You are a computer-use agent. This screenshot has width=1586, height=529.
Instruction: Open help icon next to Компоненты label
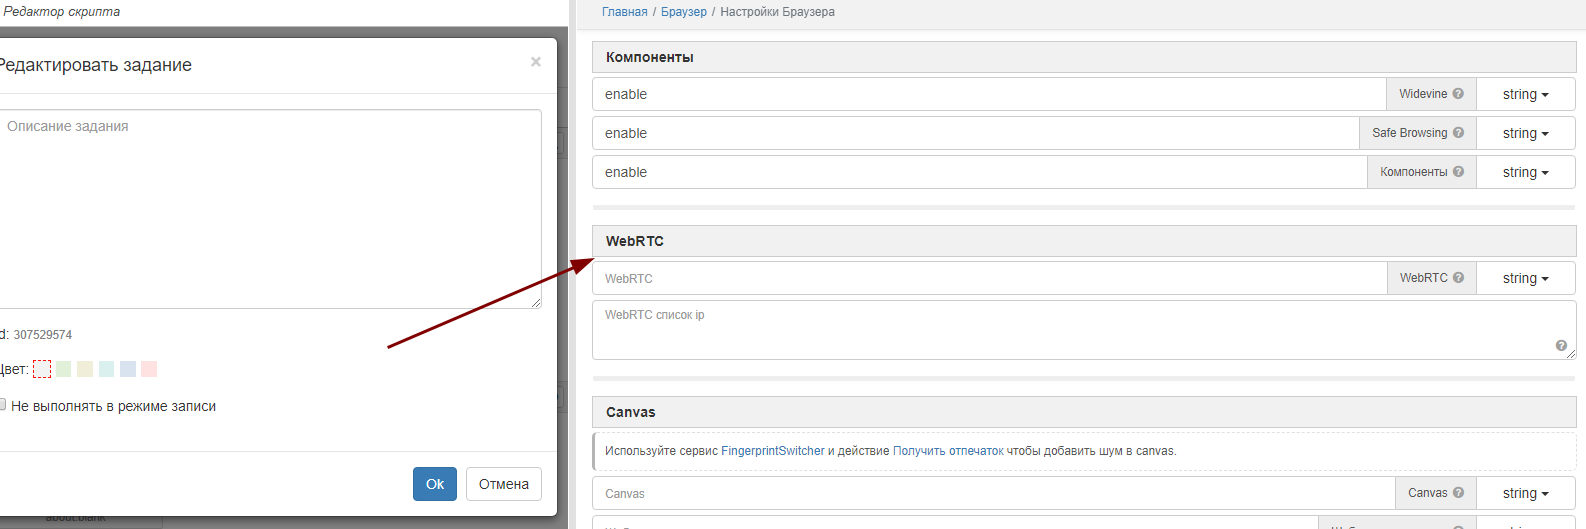(x=1458, y=172)
